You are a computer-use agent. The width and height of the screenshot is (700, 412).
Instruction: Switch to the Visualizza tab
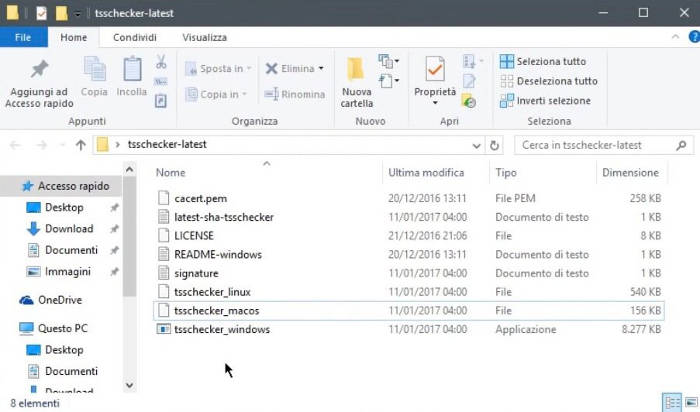pyautogui.click(x=204, y=37)
